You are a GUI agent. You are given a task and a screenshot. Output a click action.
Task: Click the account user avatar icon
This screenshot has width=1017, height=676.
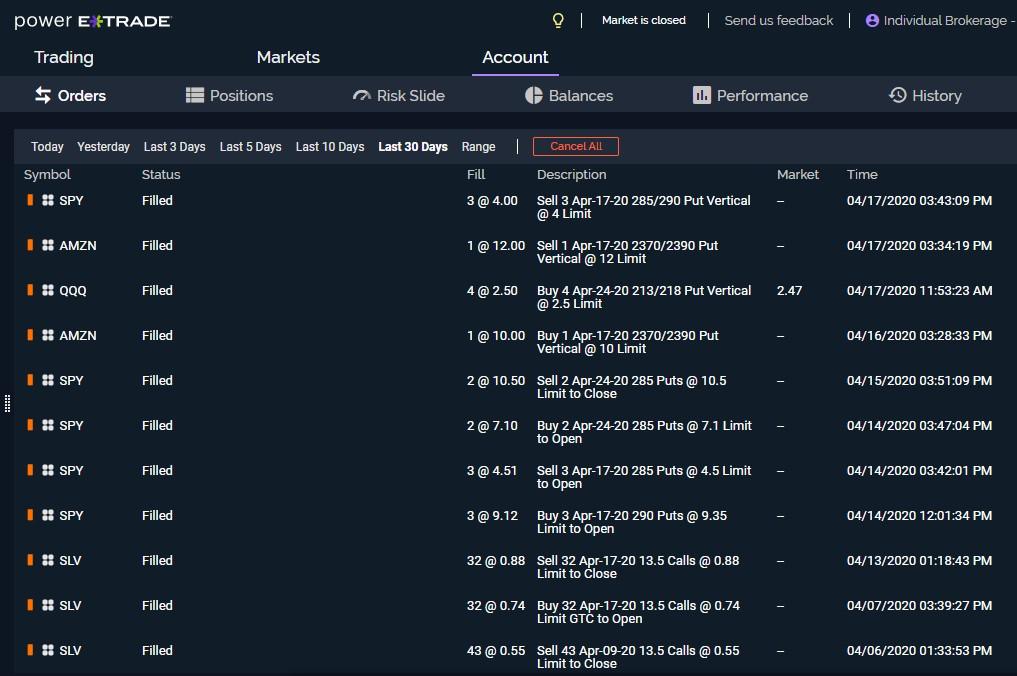[x=872, y=21]
